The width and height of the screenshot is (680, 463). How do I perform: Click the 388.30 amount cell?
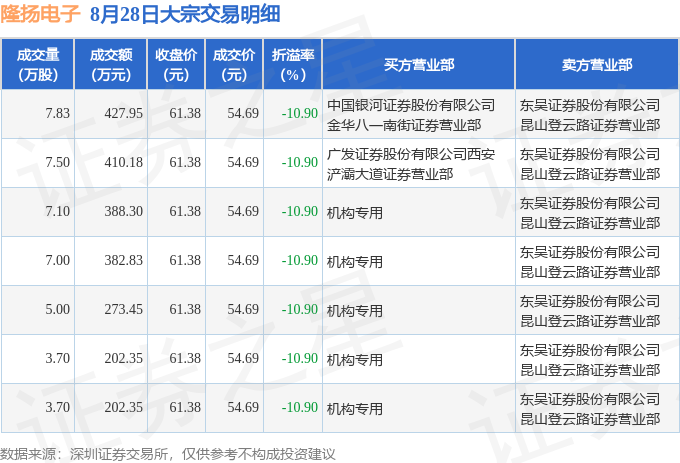click(111, 212)
